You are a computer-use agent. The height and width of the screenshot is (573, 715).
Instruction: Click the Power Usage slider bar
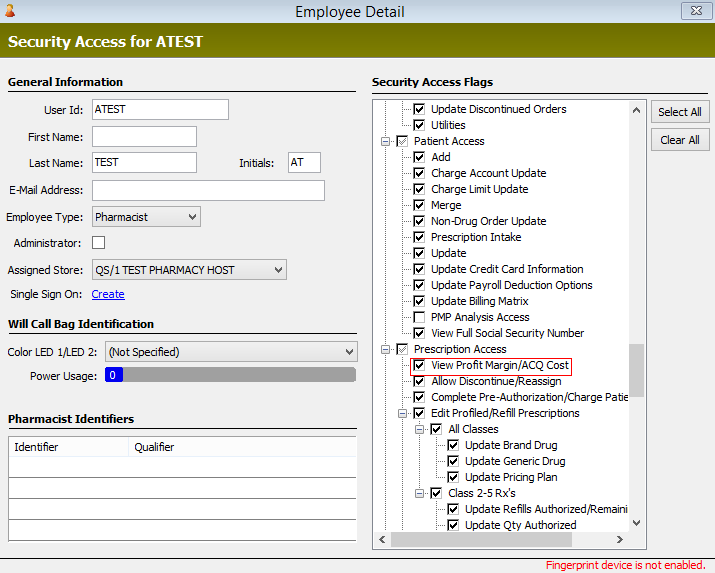coord(231,375)
